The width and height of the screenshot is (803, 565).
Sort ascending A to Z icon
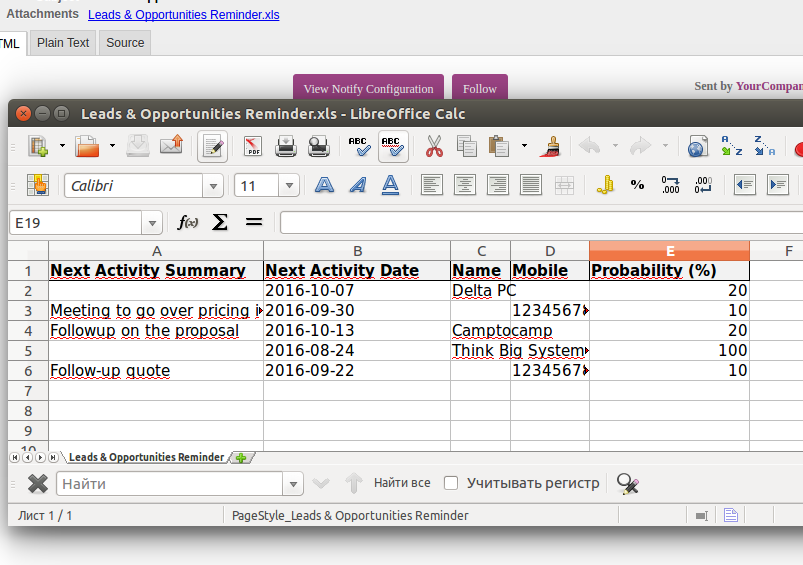coord(731,145)
